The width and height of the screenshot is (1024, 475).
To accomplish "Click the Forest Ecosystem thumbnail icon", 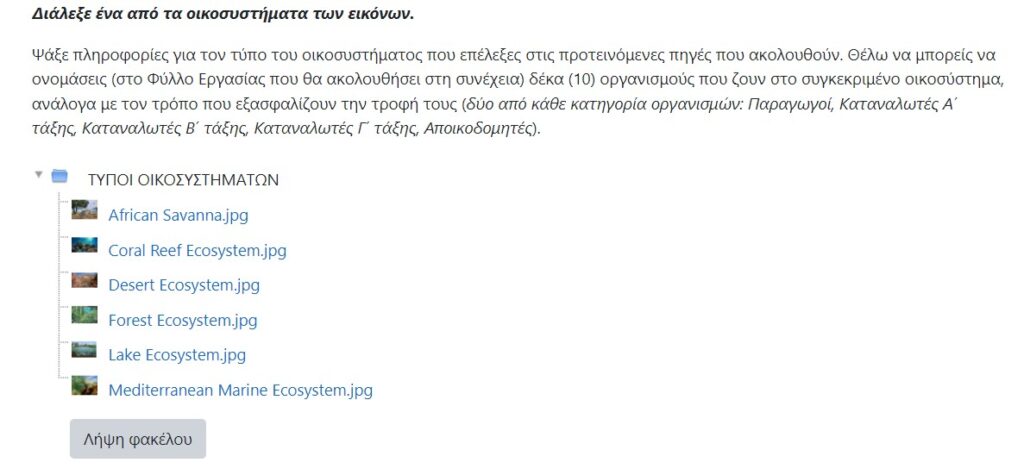I will 84,316.
